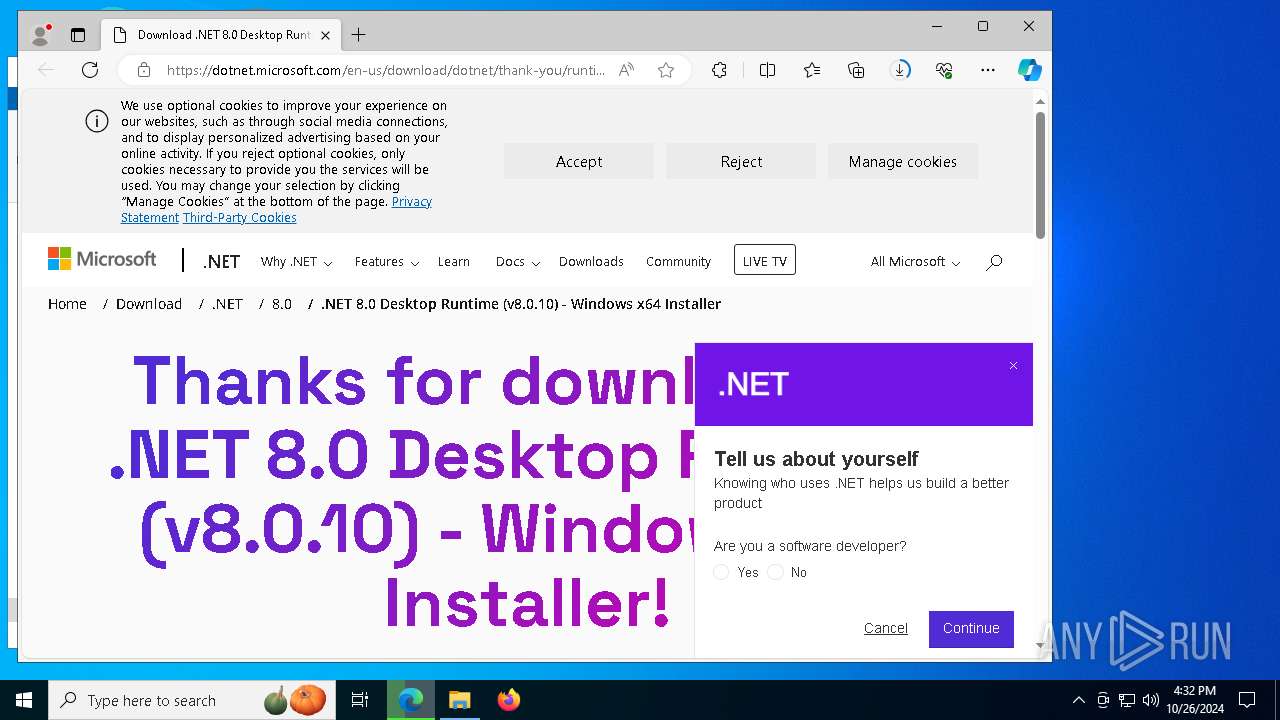The image size is (1280, 720).
Task: Open Manage cookies options
Action: [x=903, y=161]
